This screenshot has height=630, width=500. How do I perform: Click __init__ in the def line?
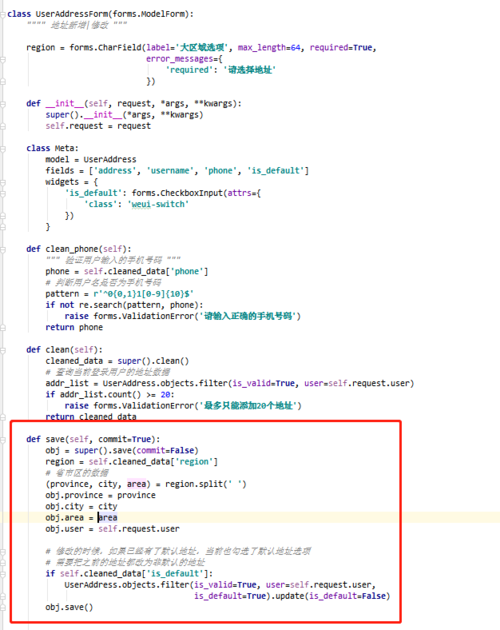coord(64,104)
